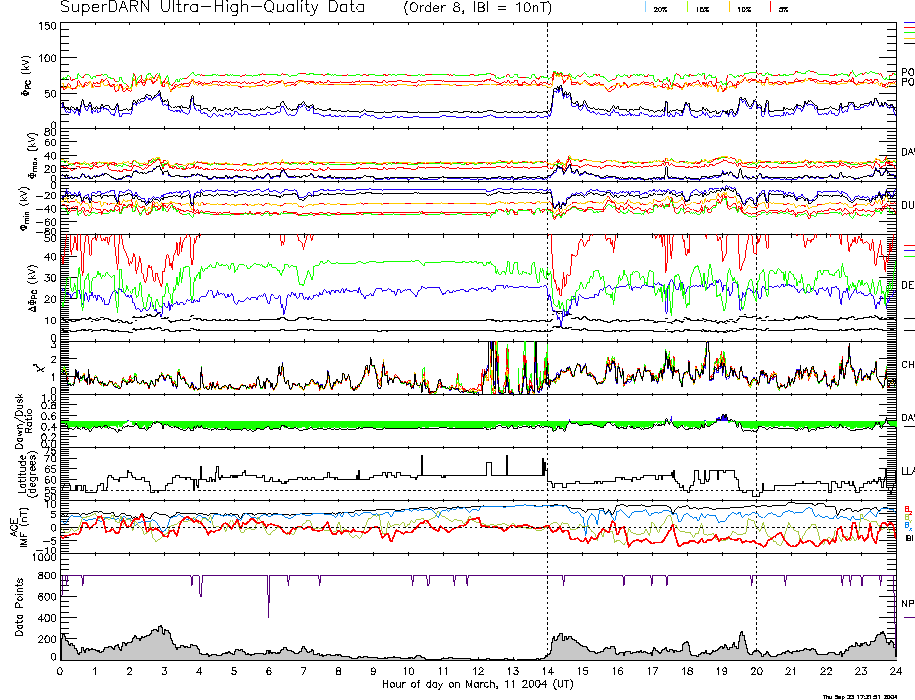Viewport: 915px width, 700px height.
Task: Click the plot creation timestamp at bottom right
Action: [860, 696]
